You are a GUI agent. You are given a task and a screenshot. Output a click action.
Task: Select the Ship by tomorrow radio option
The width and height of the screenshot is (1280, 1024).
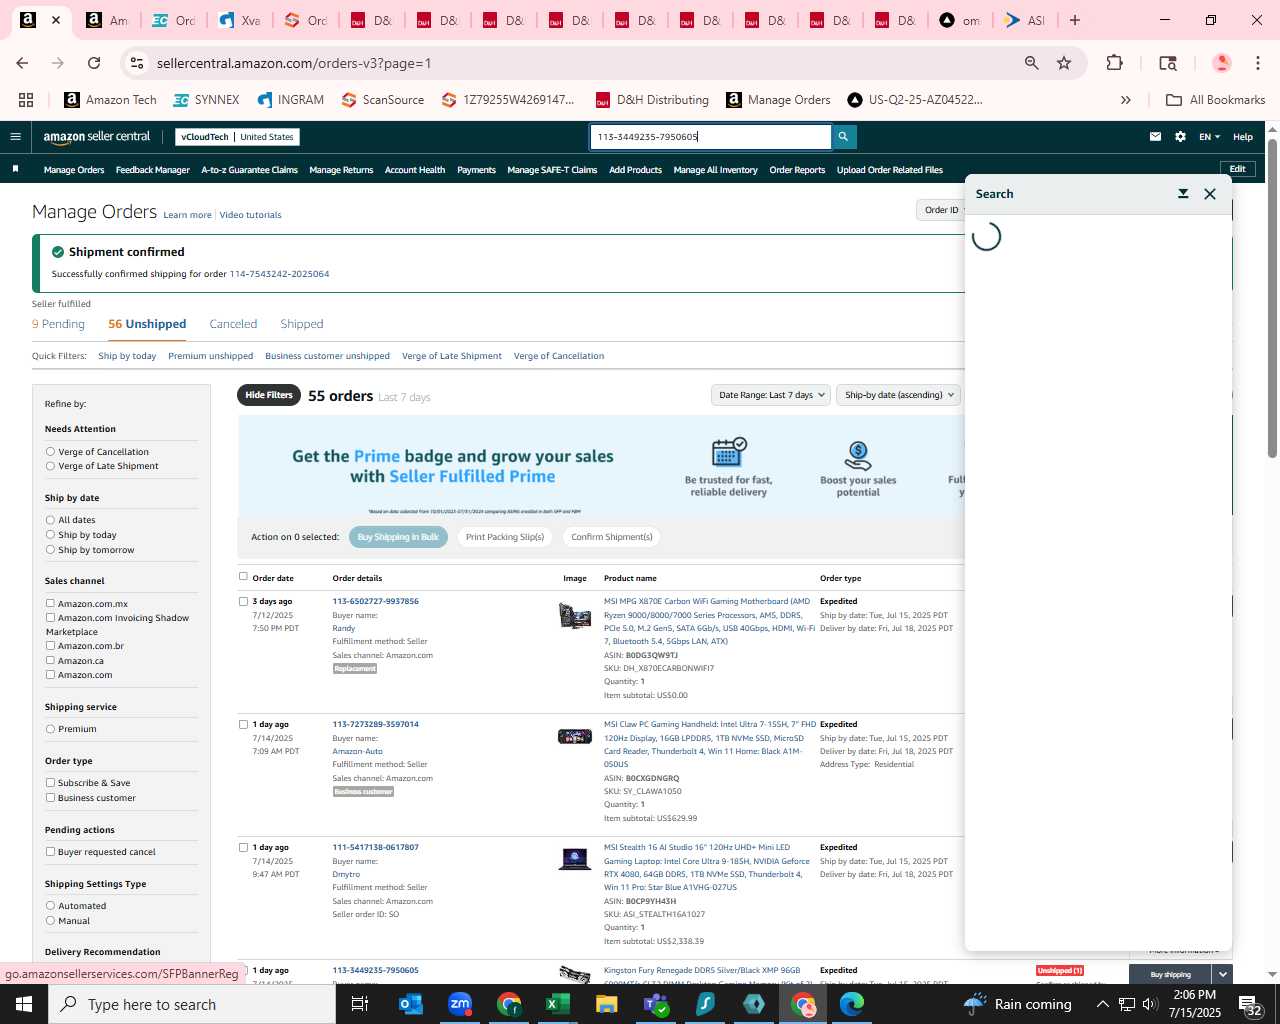50,550
